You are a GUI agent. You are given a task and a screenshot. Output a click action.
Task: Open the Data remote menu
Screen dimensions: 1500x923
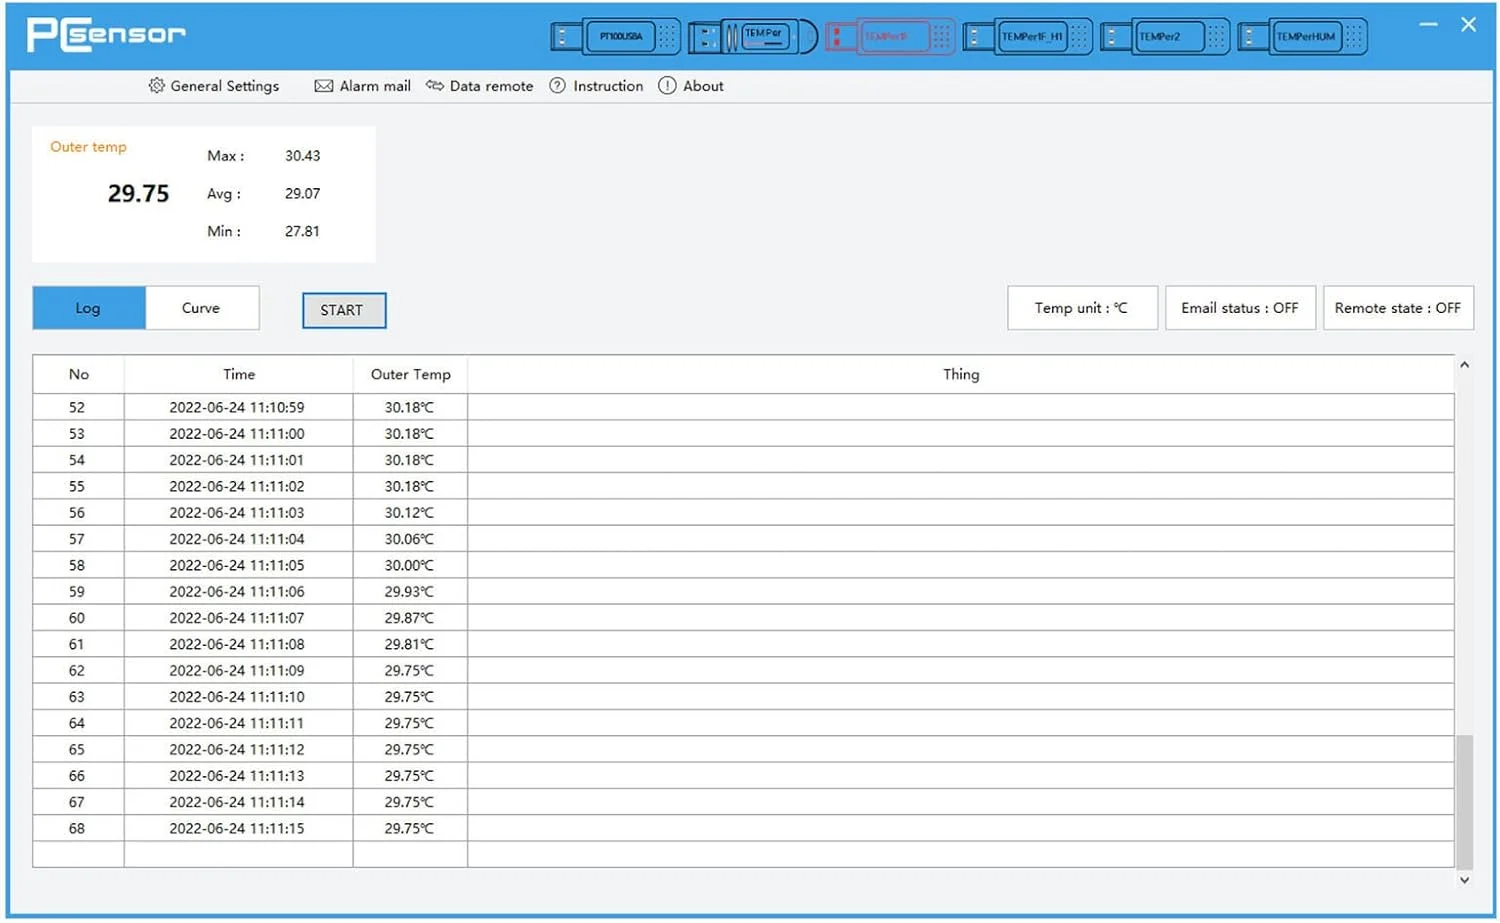[x=480, y=86]
